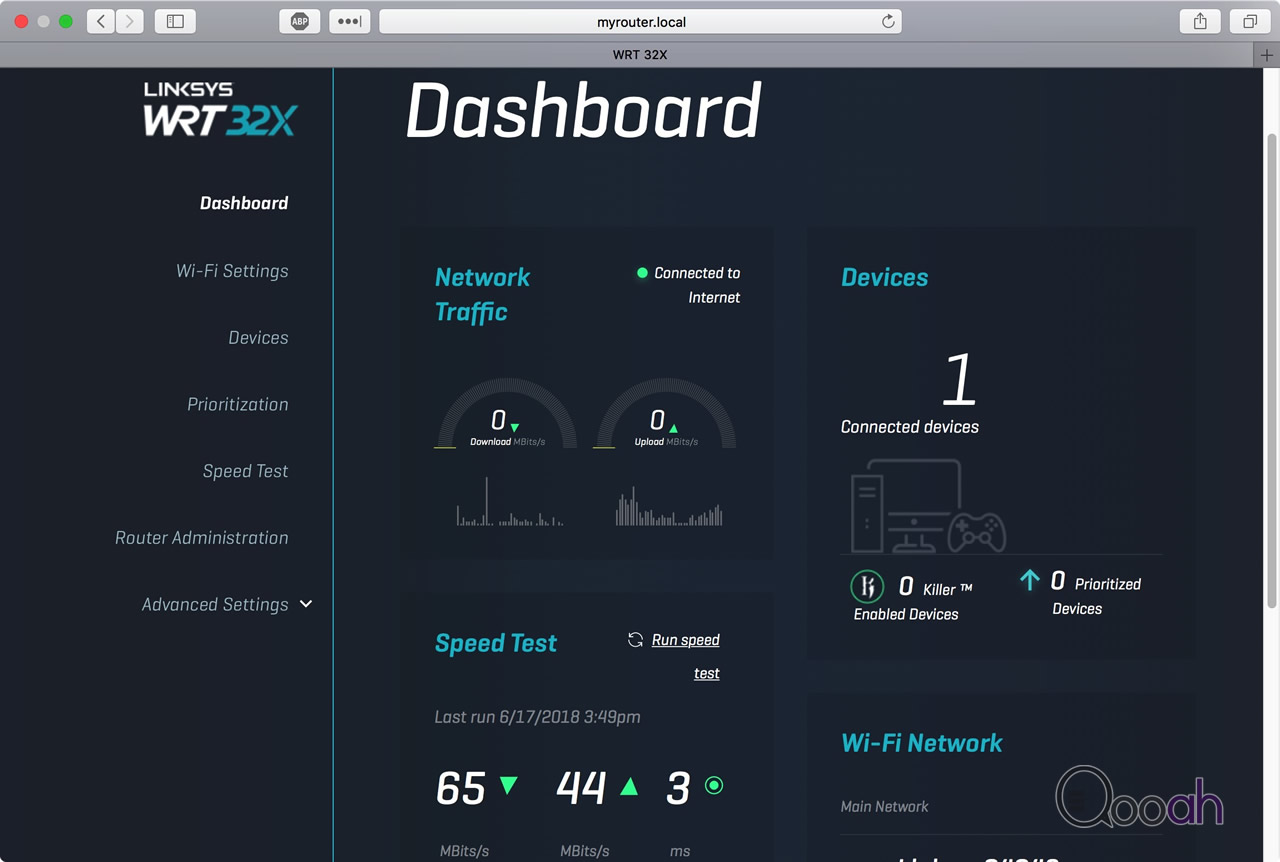1280x862 pixels.
Task: Click the Network Traffic card heading
Action: [x=483, y=294]
